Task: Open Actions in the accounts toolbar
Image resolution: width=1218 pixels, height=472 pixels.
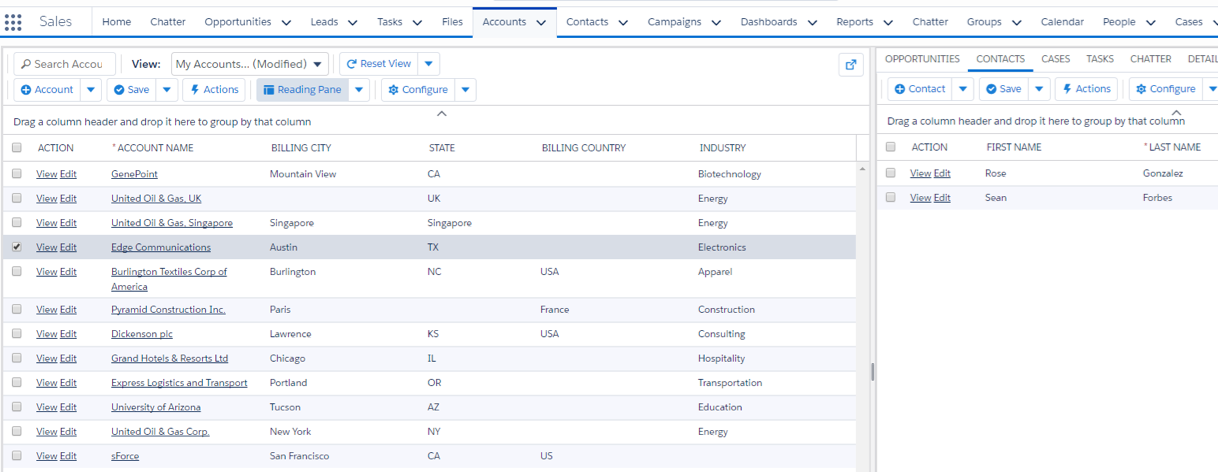Action: tap(214, 89)
